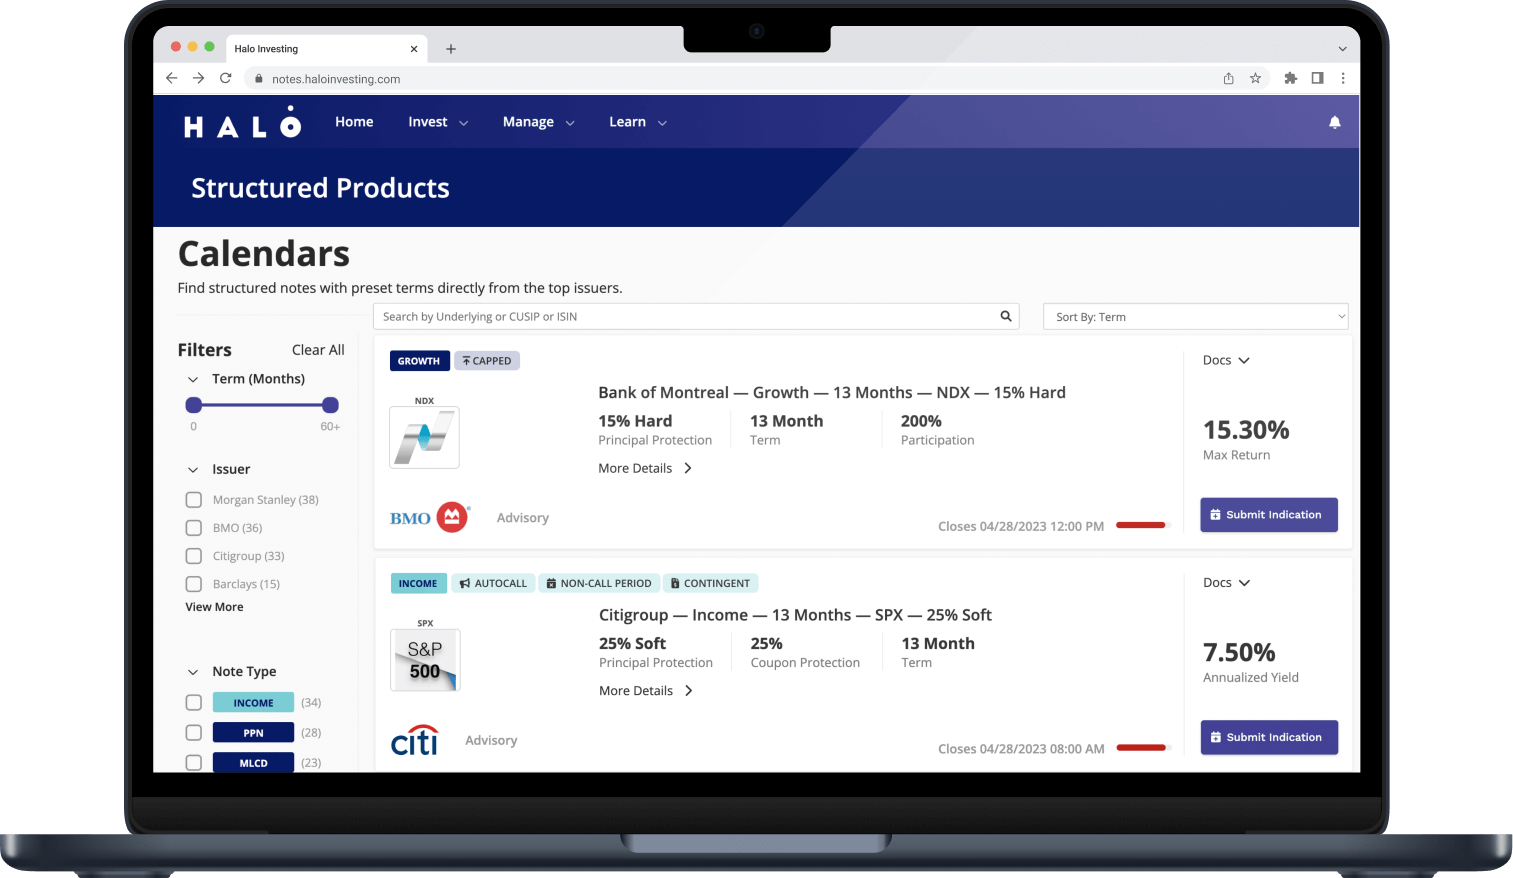
Task: Open the Invest dropdown menu
Action: click(438, 122)
